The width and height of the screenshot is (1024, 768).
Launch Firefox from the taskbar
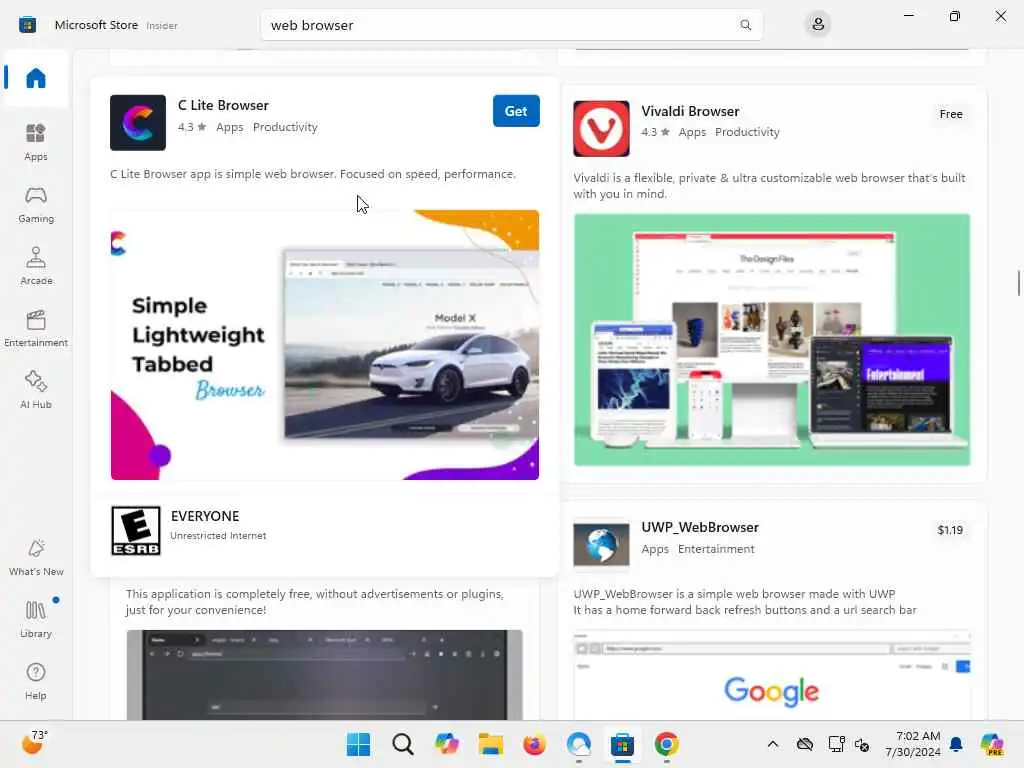click(534, 744)
